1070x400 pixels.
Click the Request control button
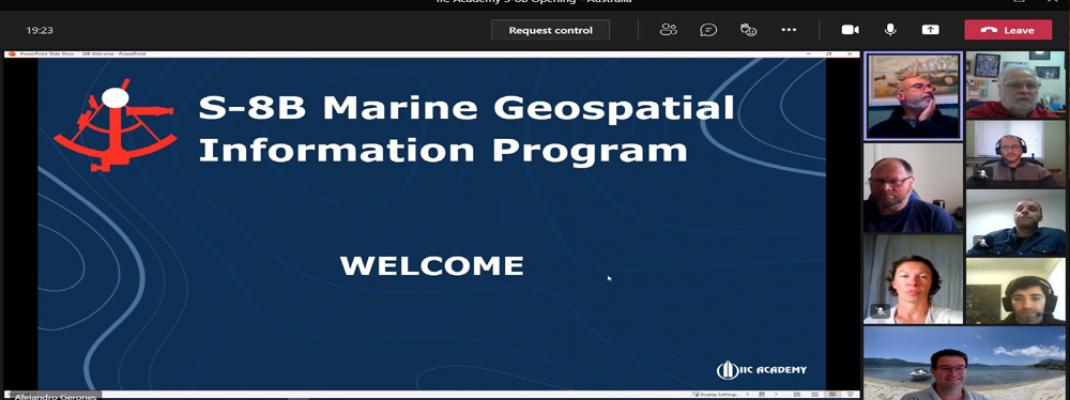click(x=550, y=30)
